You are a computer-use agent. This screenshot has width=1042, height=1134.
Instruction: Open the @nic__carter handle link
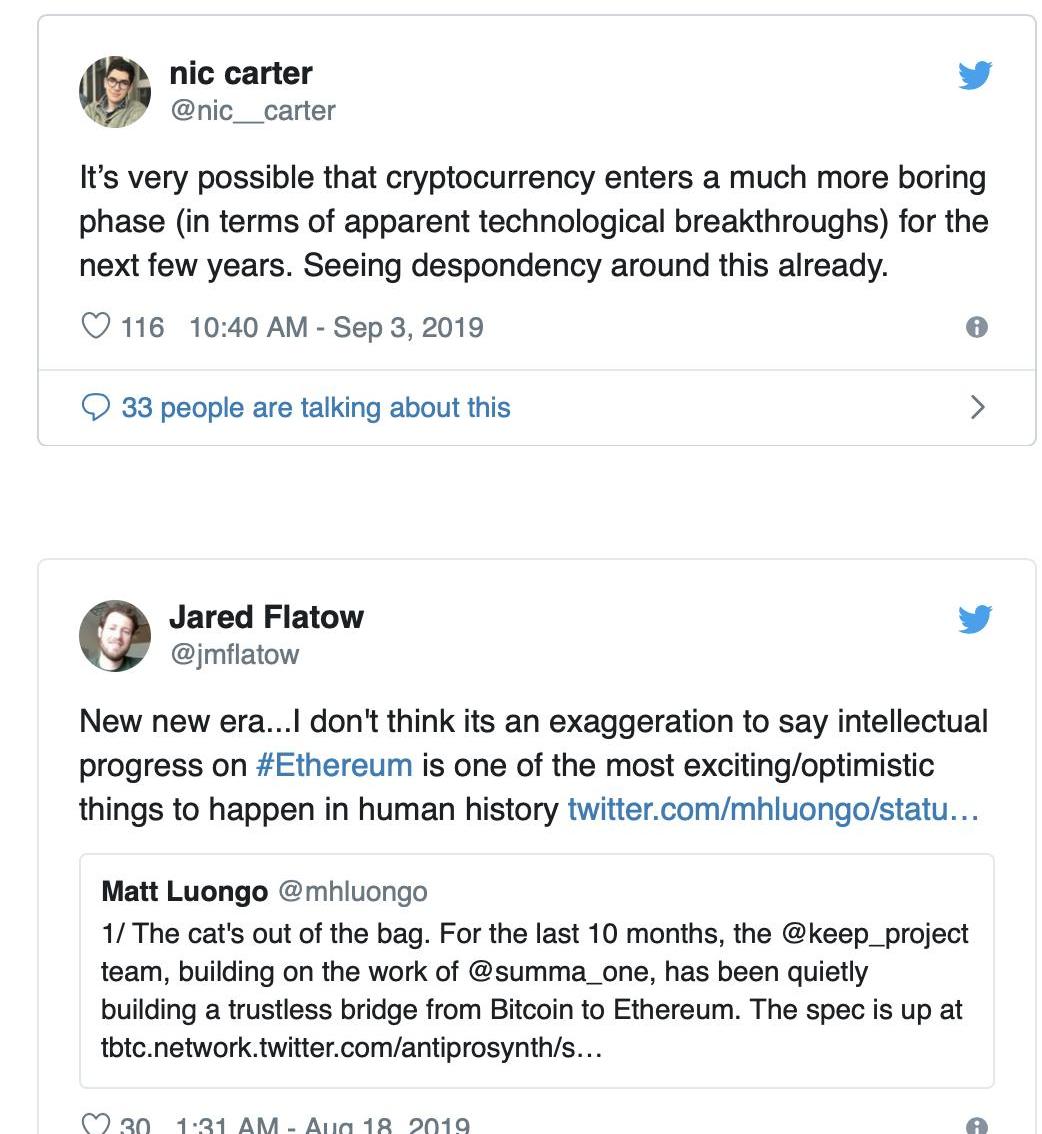click(x=253, y=110)
